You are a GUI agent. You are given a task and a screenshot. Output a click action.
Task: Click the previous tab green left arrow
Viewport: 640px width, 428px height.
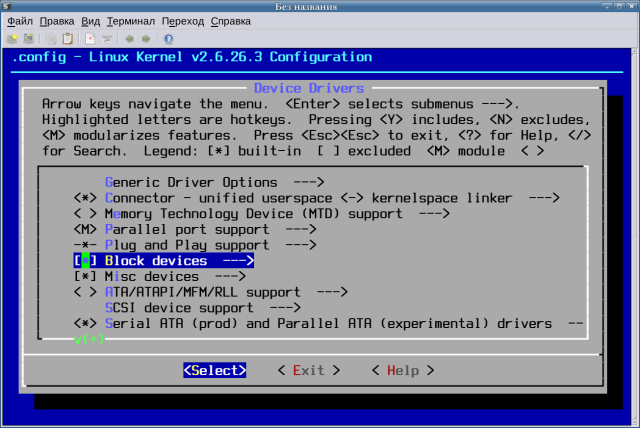click(129, 39)
